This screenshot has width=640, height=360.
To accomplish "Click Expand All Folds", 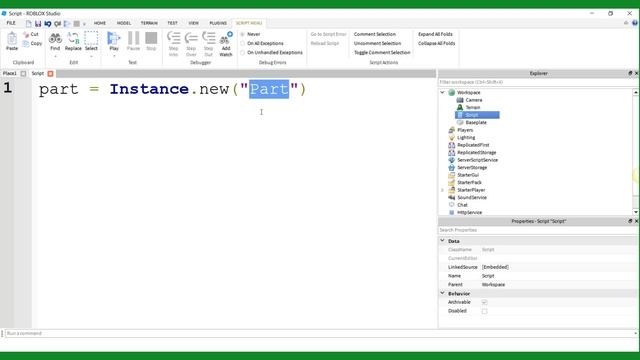I will point(435,34).
